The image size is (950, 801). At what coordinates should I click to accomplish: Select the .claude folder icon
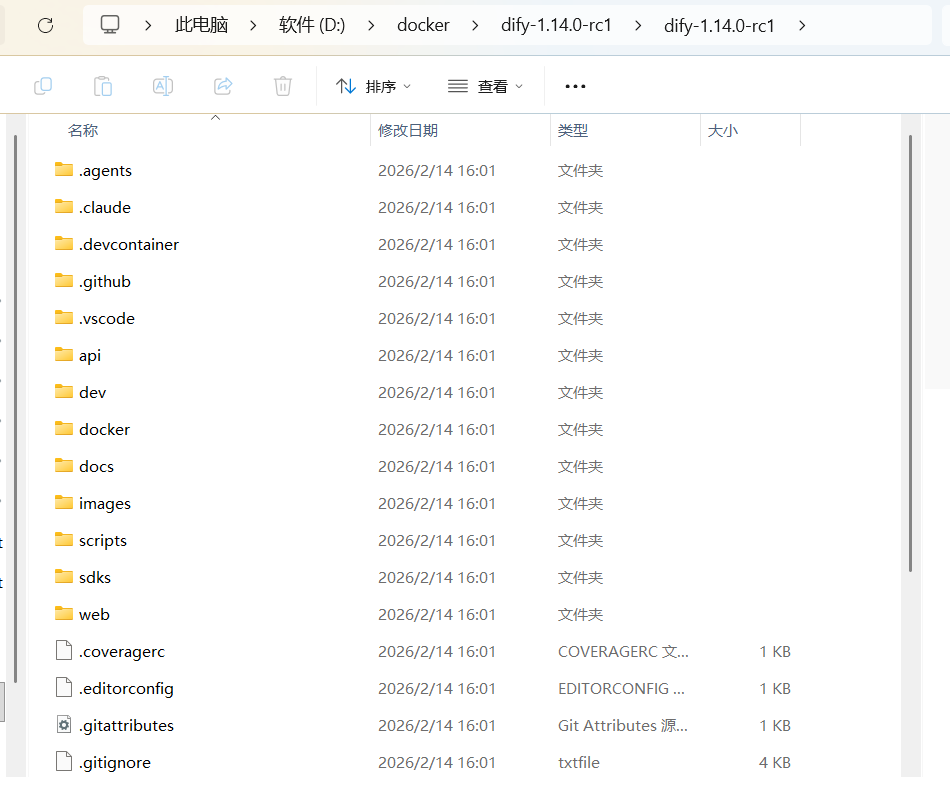(64, 207)
